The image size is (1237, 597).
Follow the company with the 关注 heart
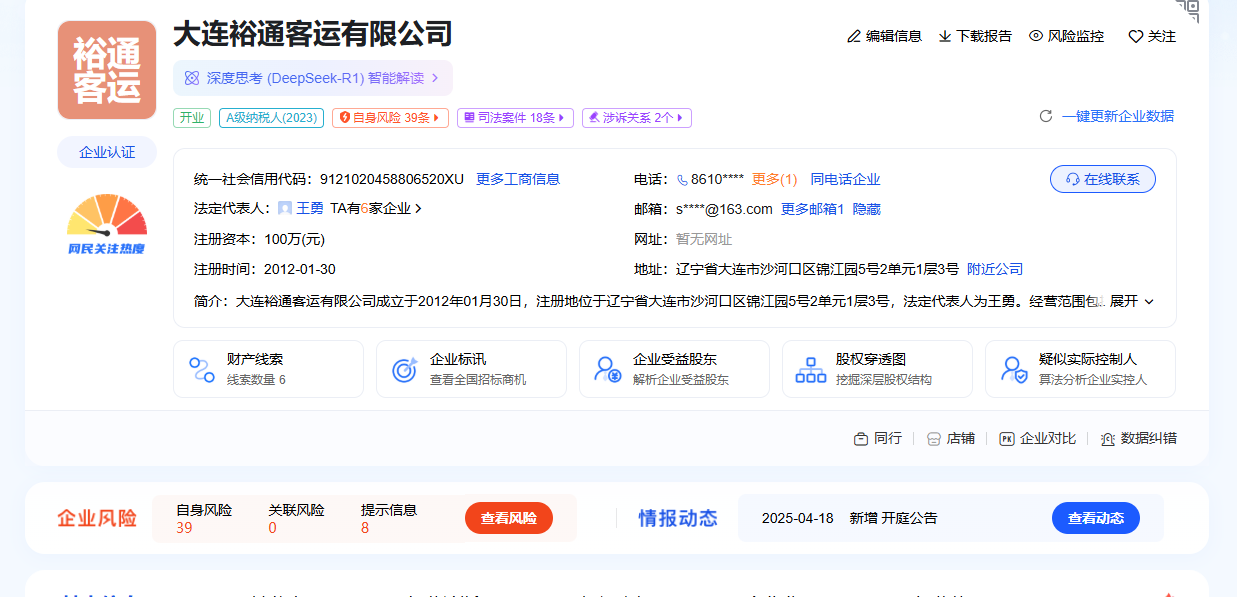(x=1152, y=36)
